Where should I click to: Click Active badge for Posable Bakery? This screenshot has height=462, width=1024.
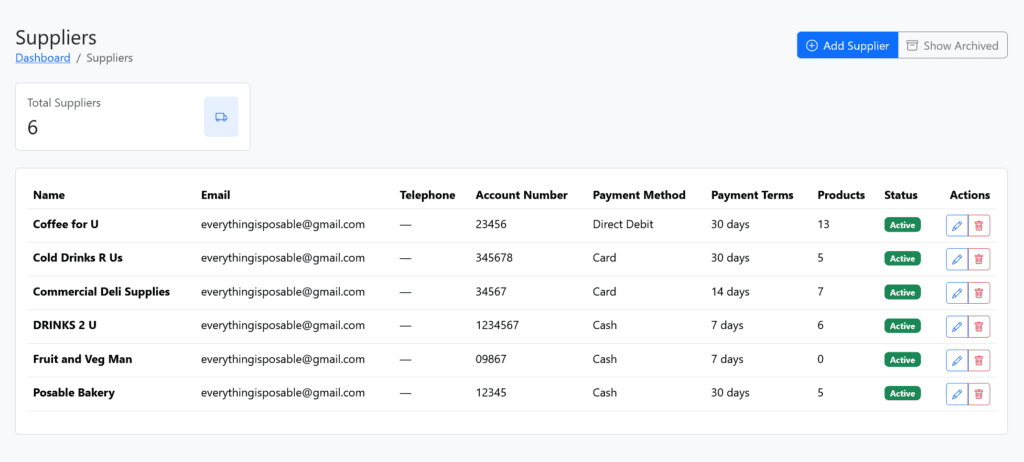tap(903, 393)
